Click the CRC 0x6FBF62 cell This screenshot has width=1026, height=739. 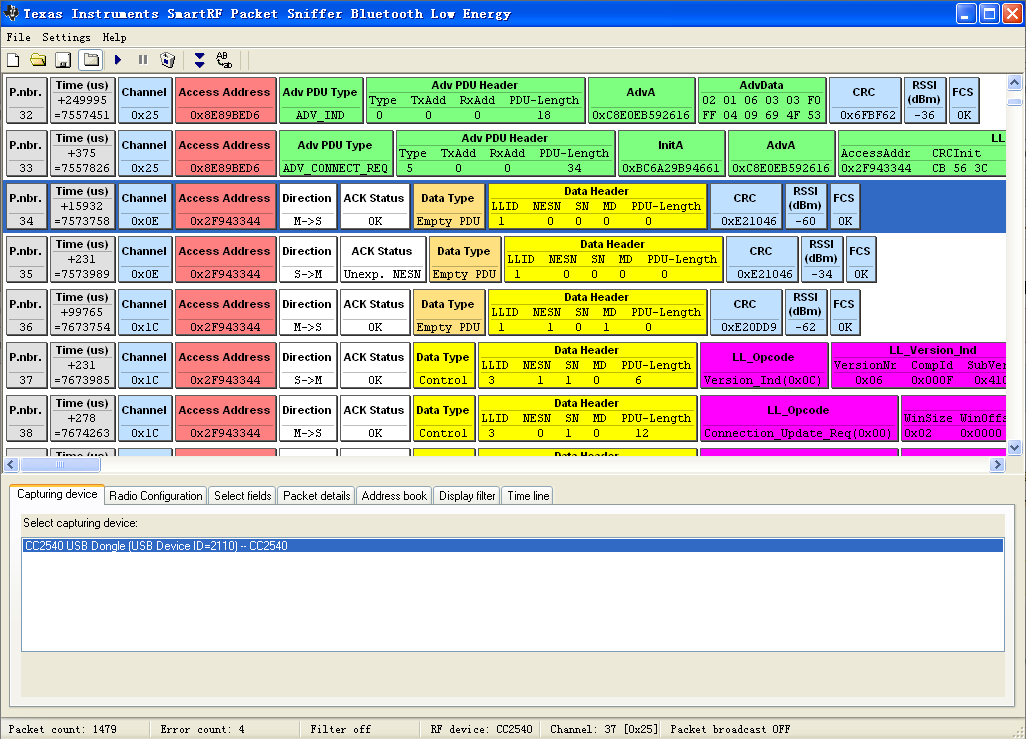click(864, 100)
